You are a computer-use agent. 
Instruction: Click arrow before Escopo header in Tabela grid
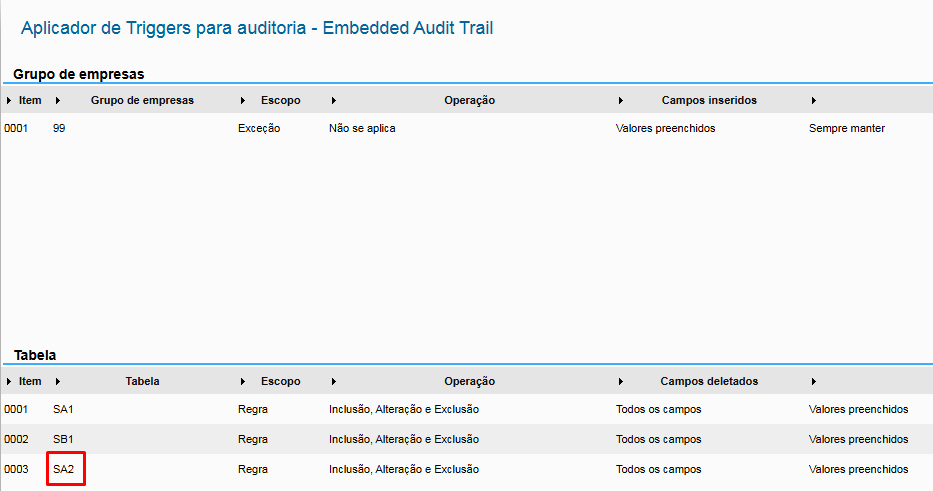[244, 382]
